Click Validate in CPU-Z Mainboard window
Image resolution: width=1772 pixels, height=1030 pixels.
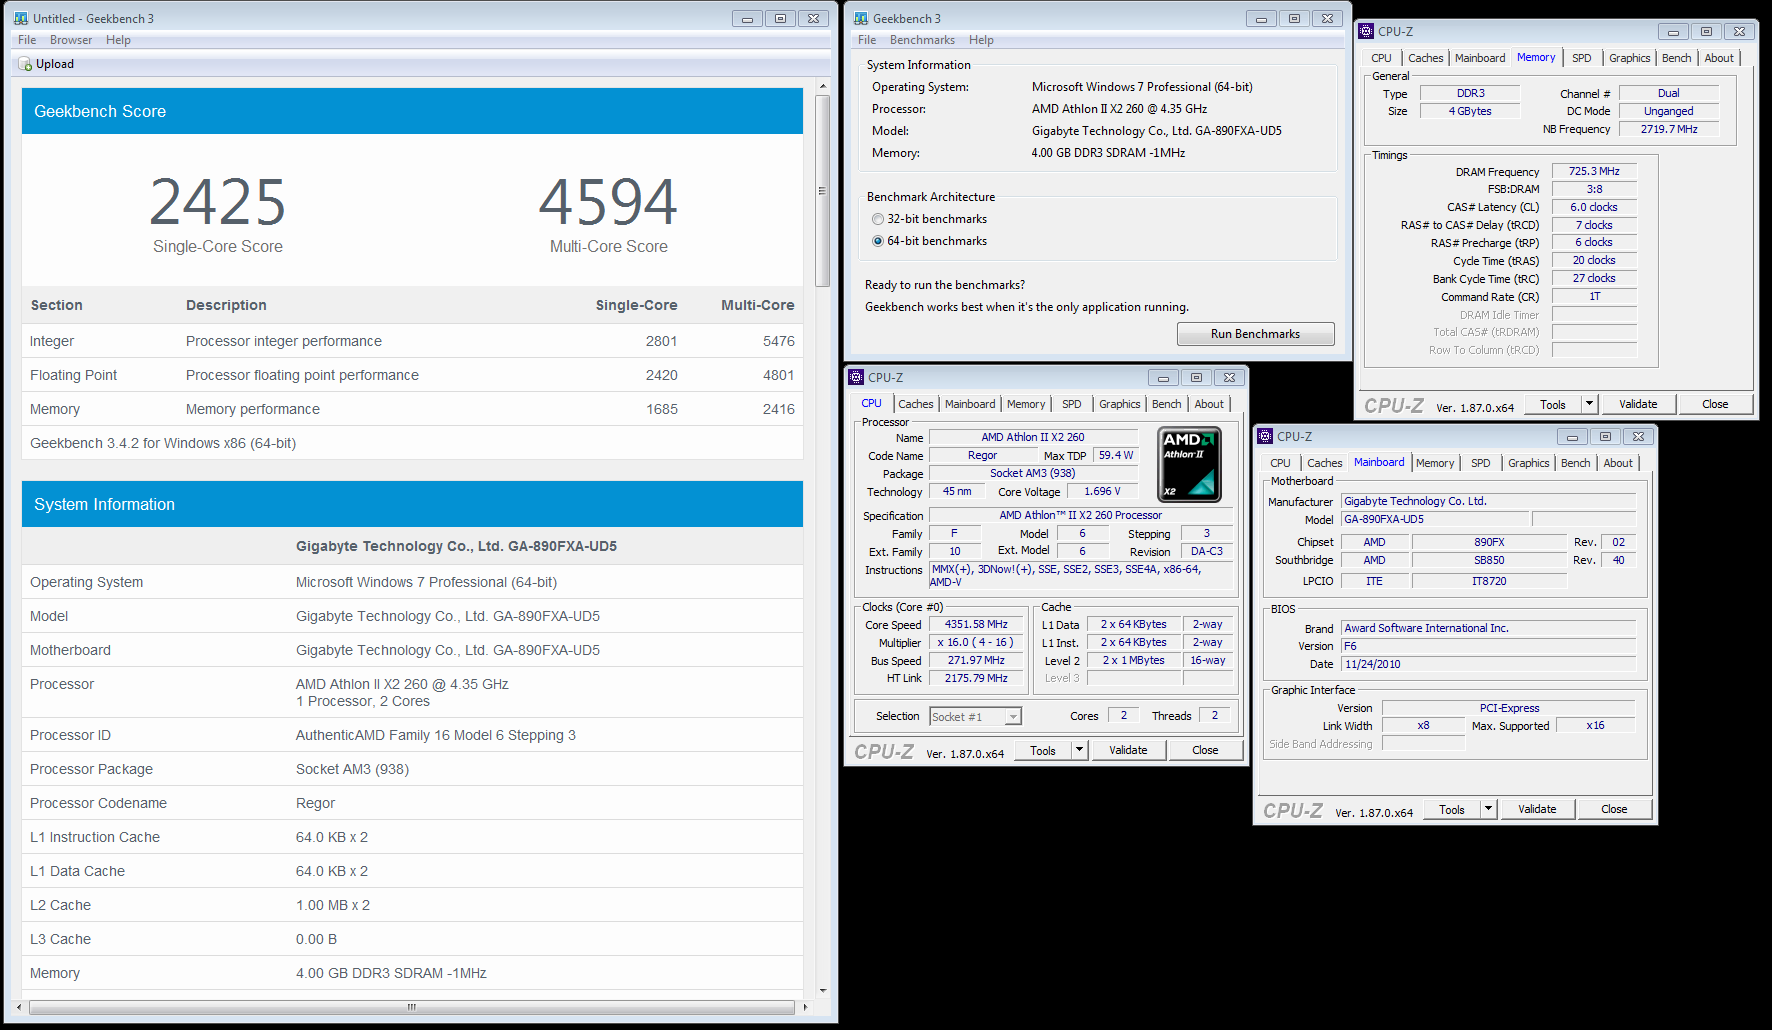point(1536,809)
